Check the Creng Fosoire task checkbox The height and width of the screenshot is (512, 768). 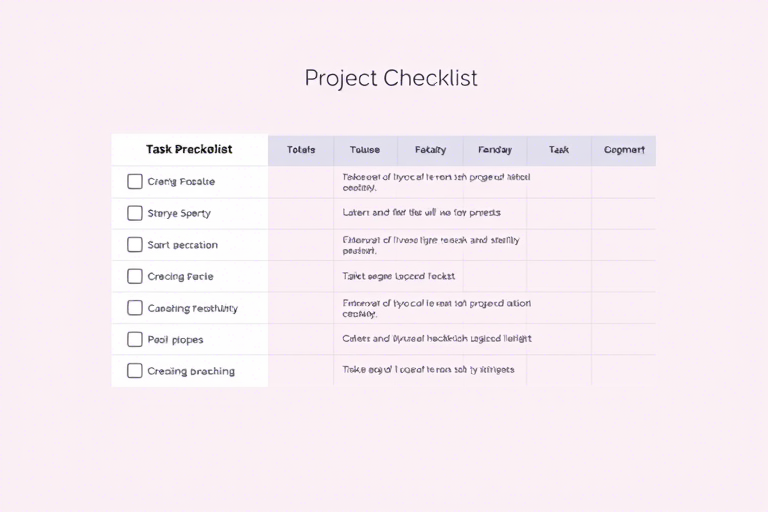[135, 181]
